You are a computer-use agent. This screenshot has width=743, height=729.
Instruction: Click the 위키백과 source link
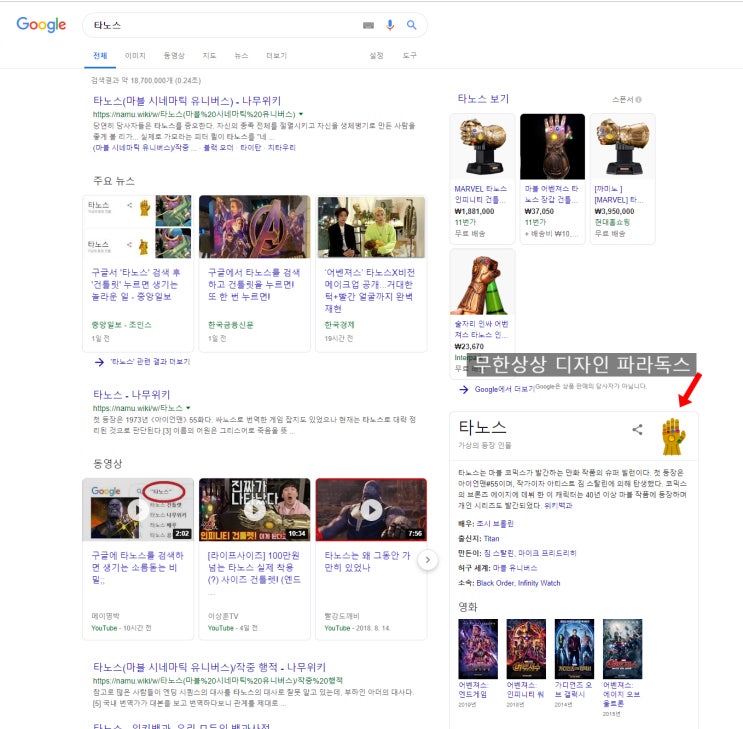(558, 506)
